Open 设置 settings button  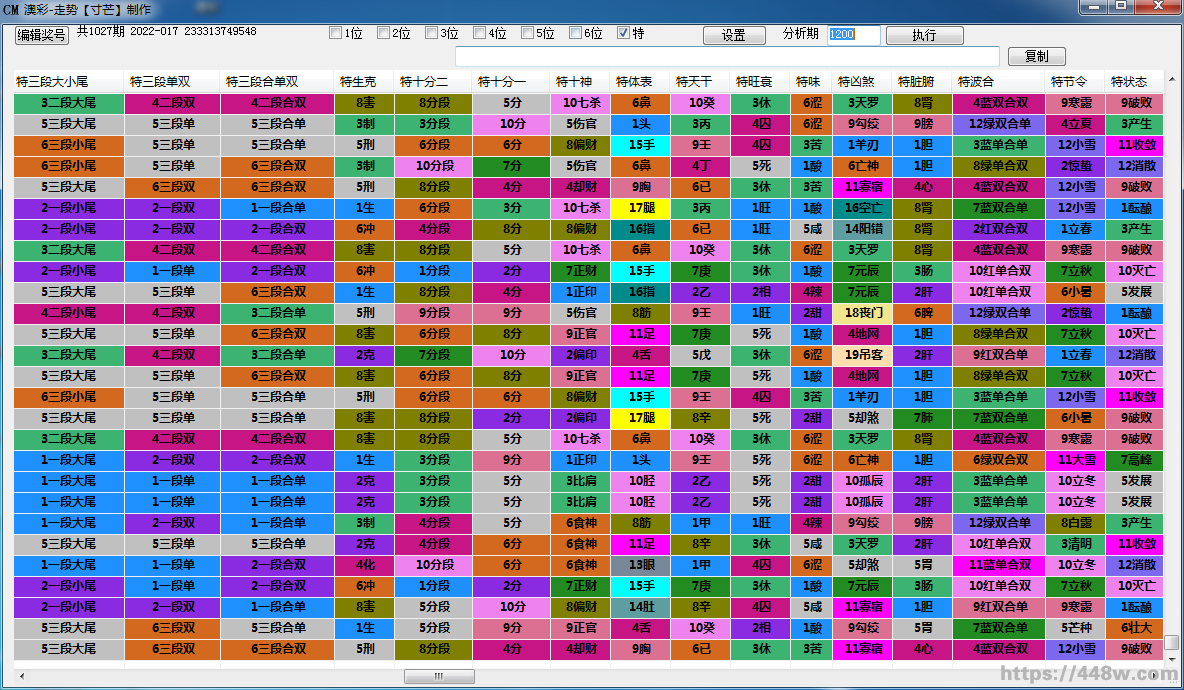tap(733, 35)
